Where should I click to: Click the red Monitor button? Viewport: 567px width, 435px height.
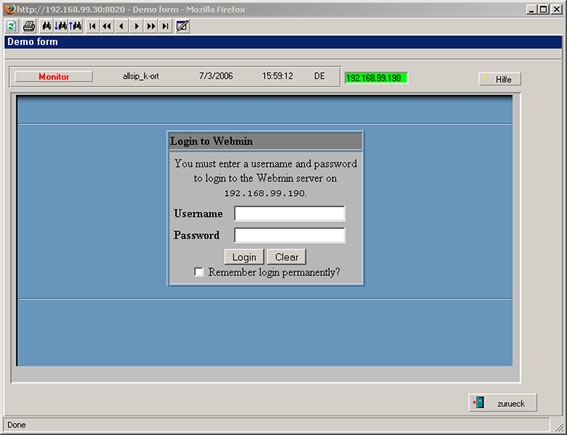click(x=54, y=77)
